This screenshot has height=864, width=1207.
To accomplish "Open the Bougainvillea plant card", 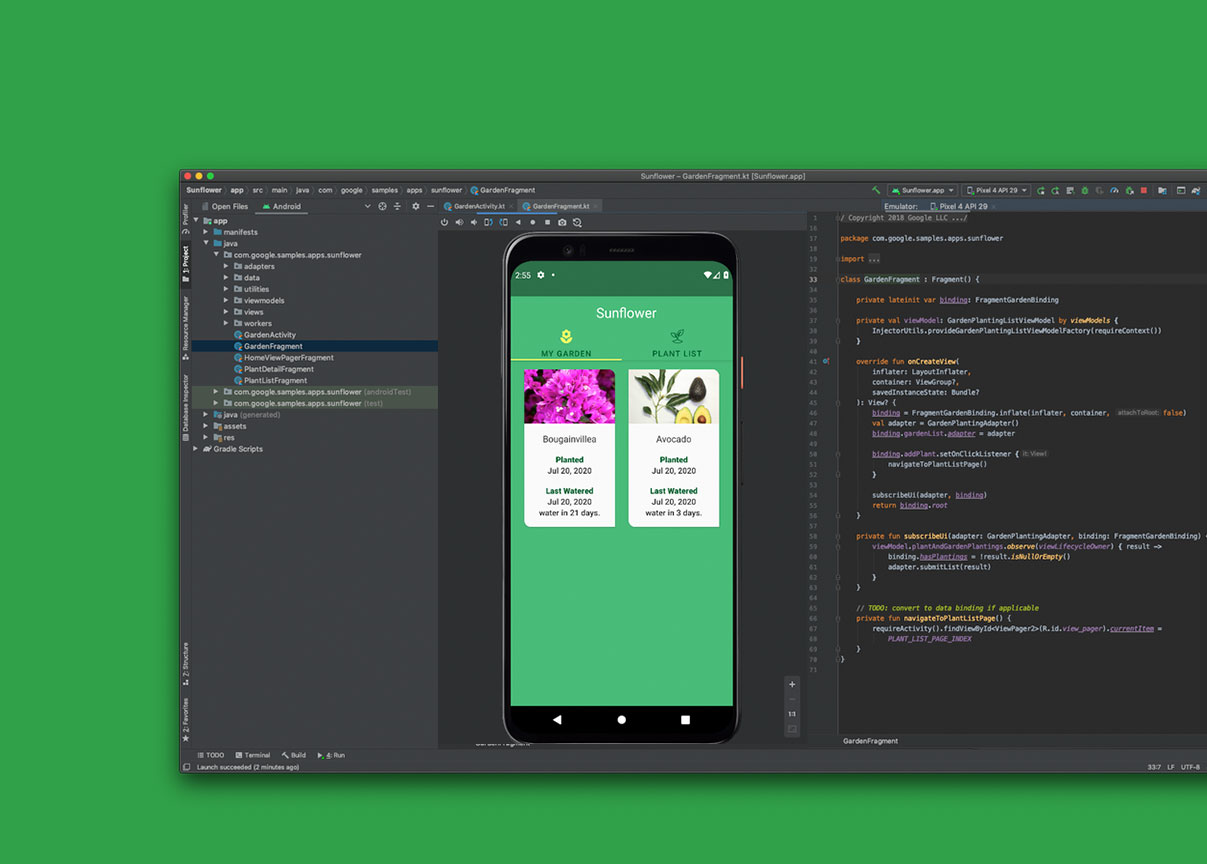I will coord(569,448).
